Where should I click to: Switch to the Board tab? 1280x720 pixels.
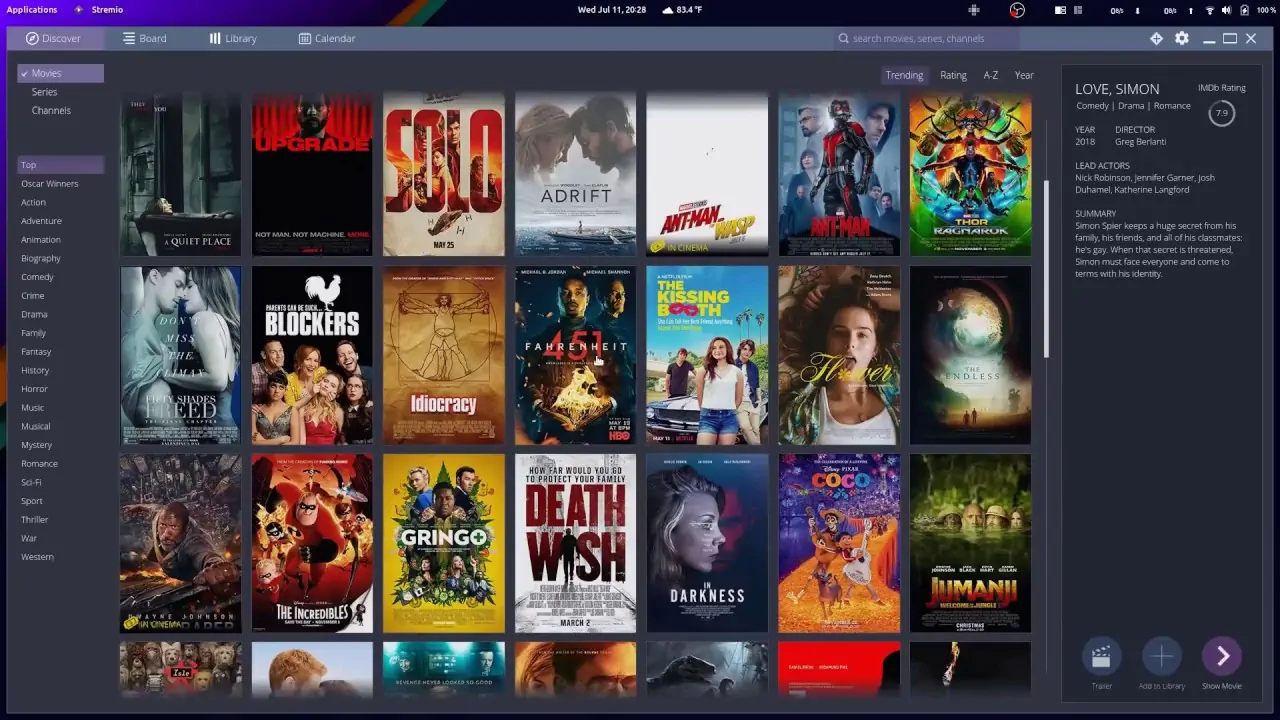pyautogui.click(x=144, y=38)
